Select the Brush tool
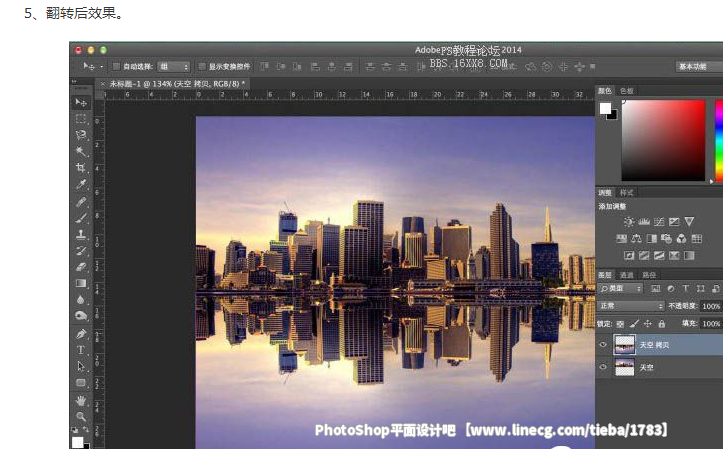Screen dimensions: 723x449 [81, 218]
